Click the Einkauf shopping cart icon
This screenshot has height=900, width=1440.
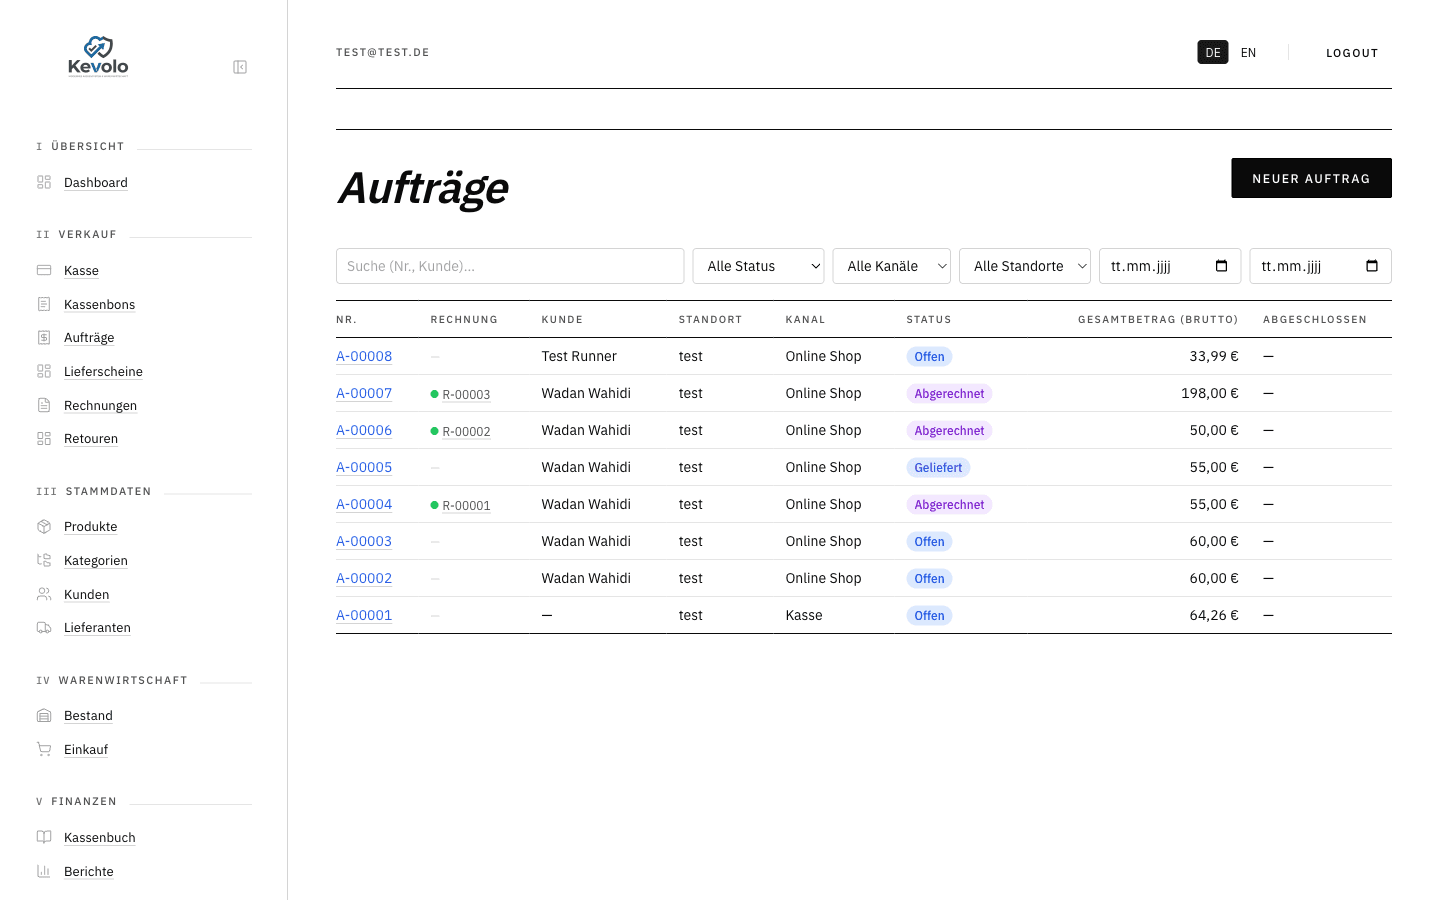tap(44, 749)
